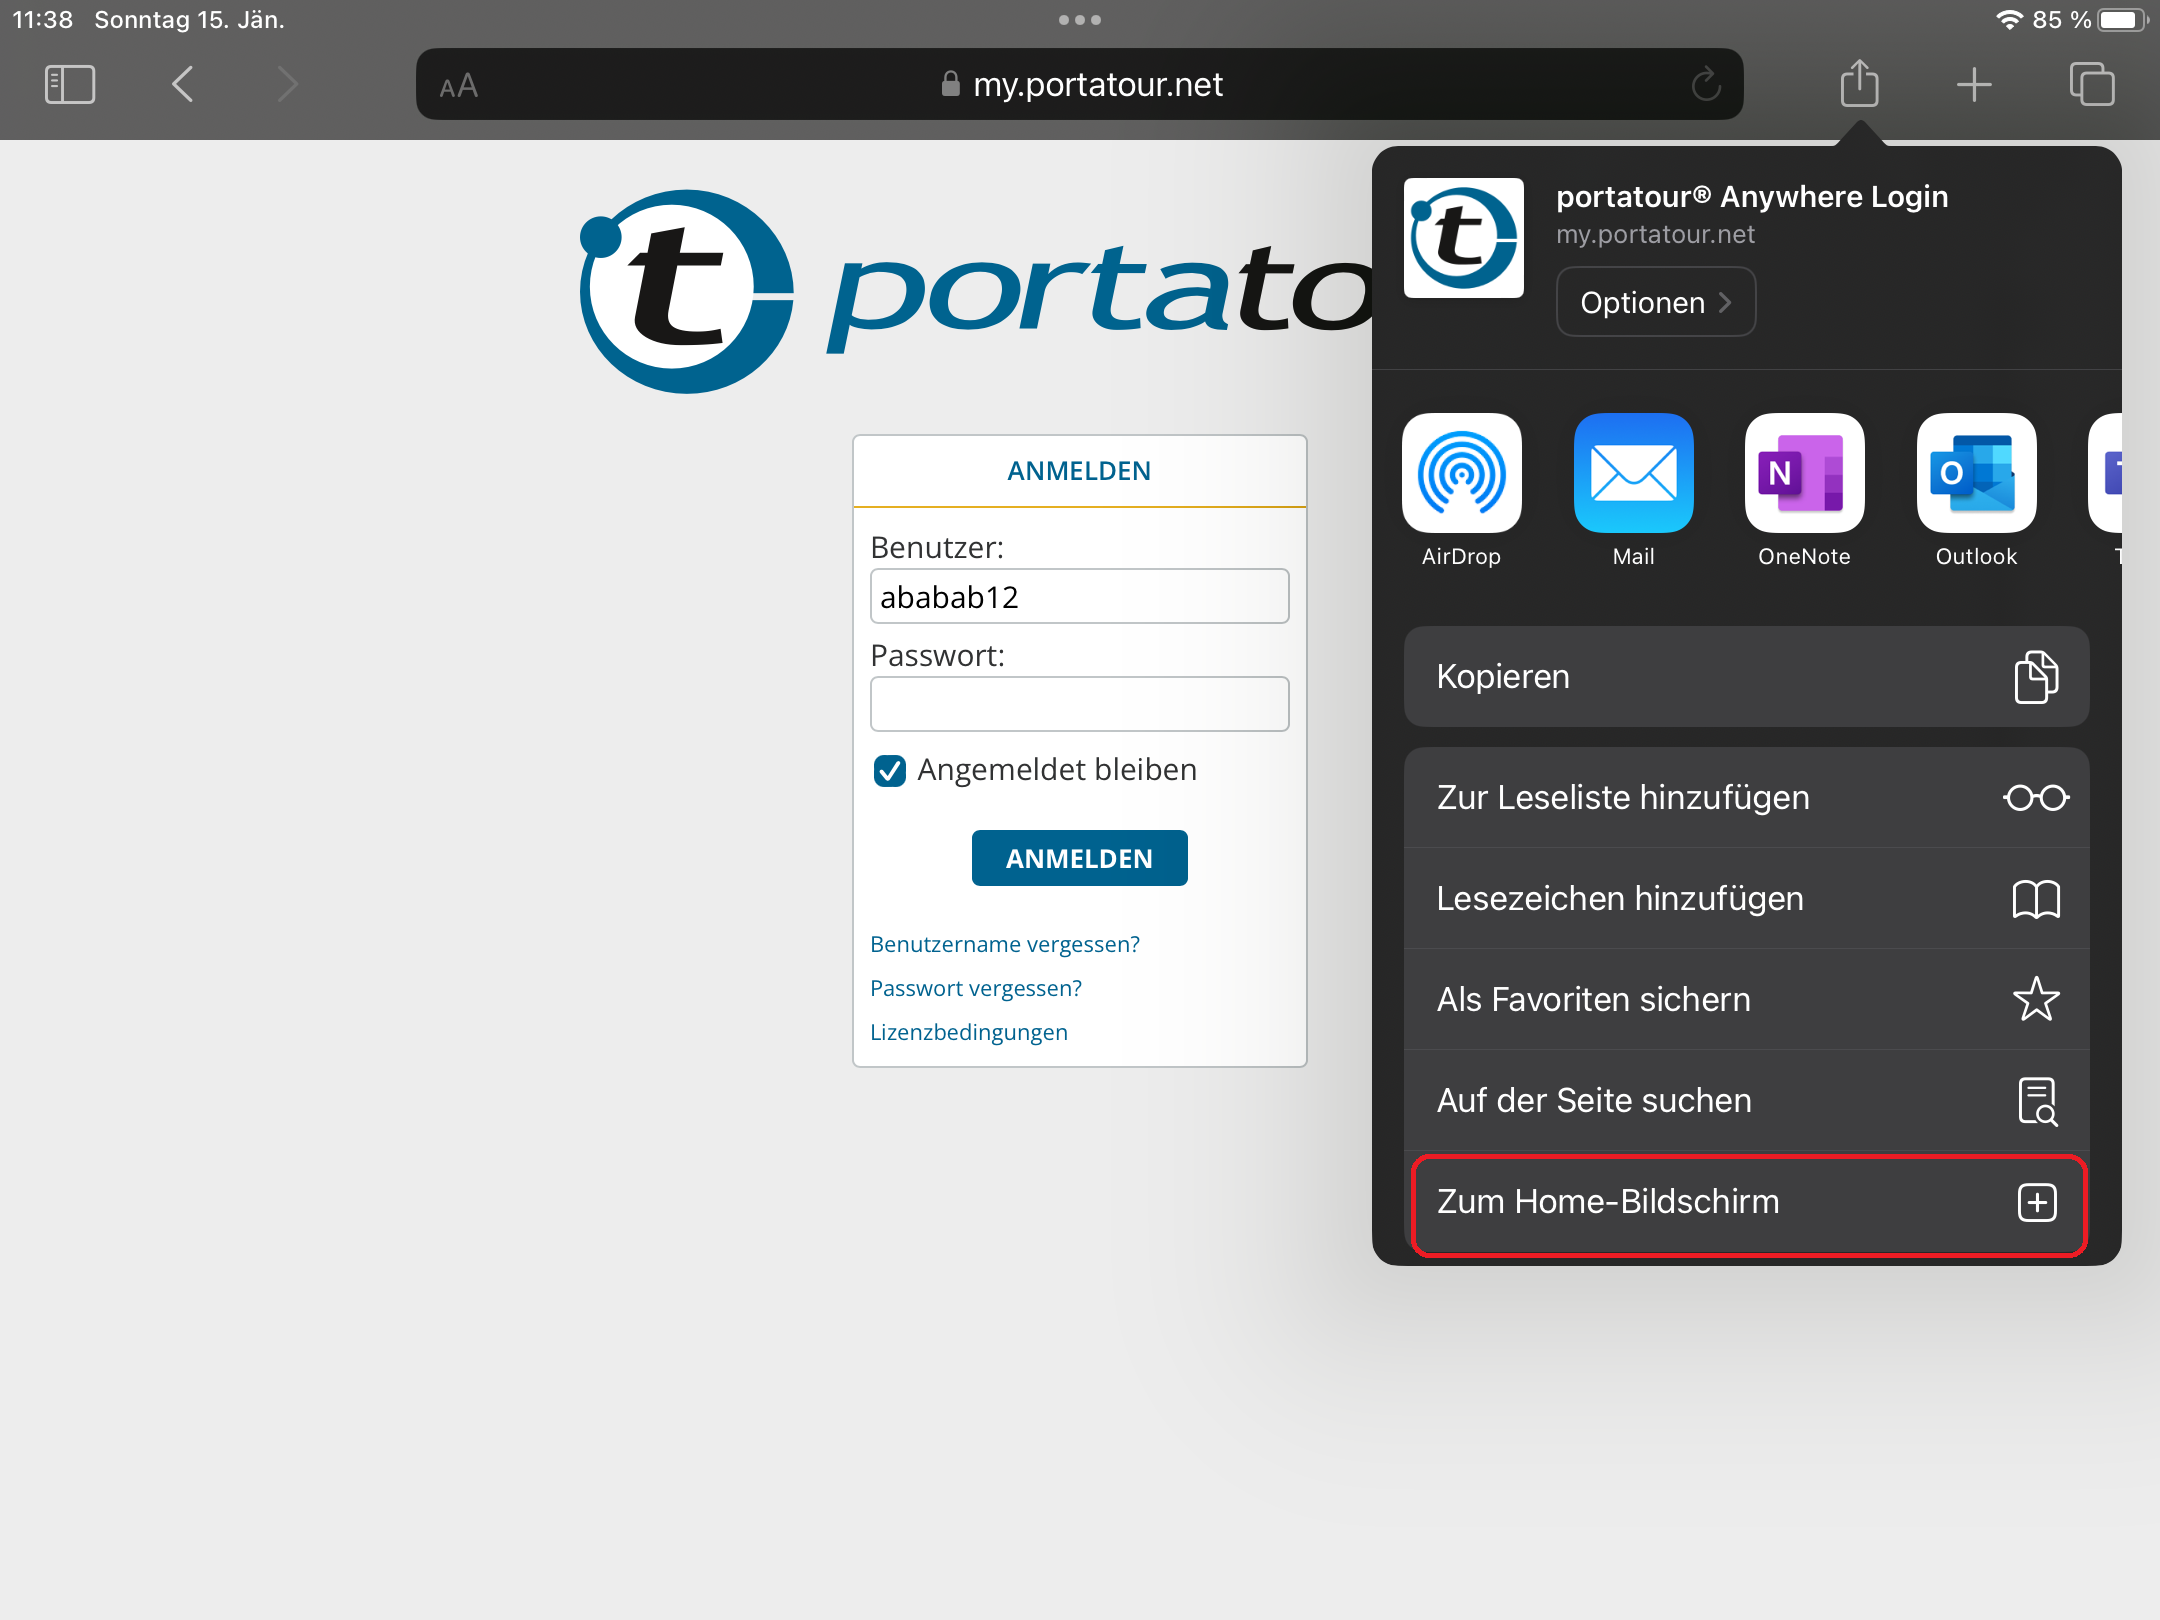
Task: Select Auf der Seite suchen
Action: pyautogui.click(x=1746, y=1101)
